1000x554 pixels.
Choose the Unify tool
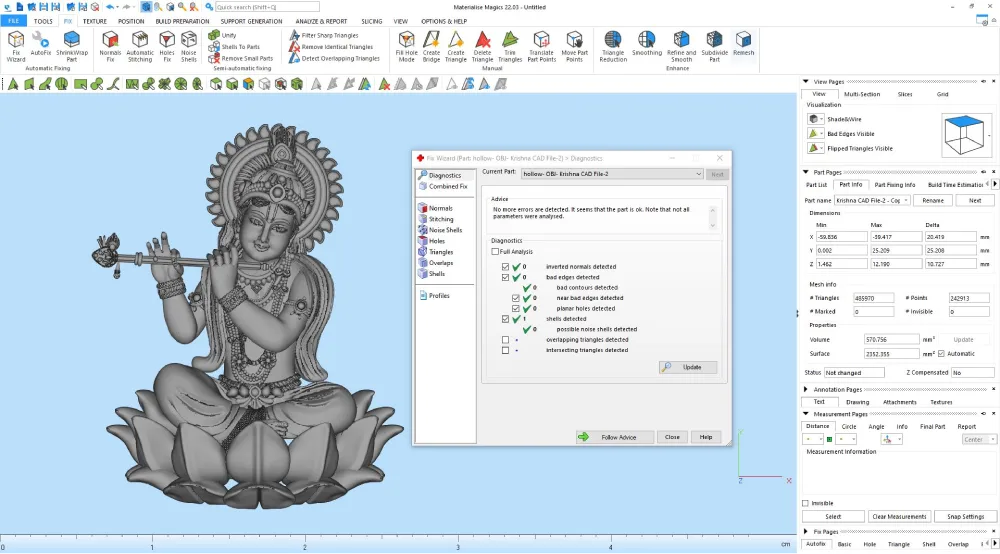(x=223, y=35)
